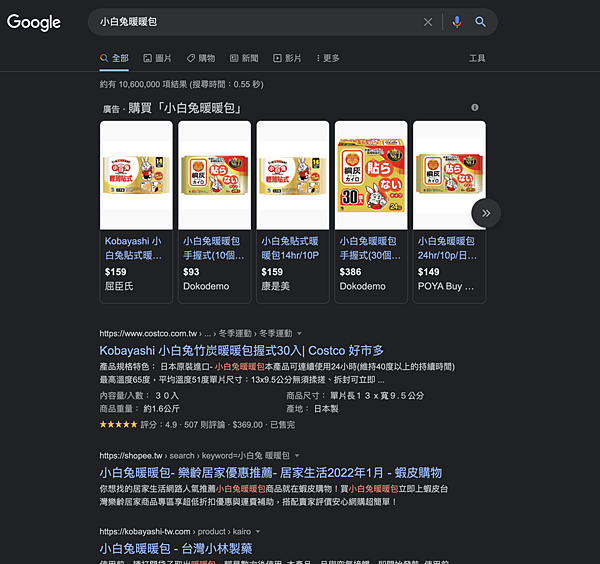Open 小白兔暖暖包 24hr/10p product link
The width and height of the screenshot is (600, 564).
(447, 248)
